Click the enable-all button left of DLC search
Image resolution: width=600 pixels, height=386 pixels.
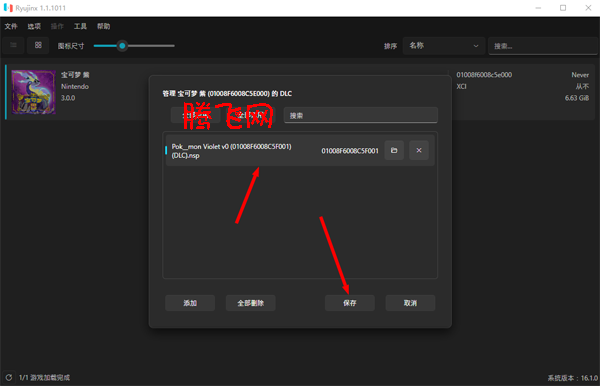(x=195, y=115)
